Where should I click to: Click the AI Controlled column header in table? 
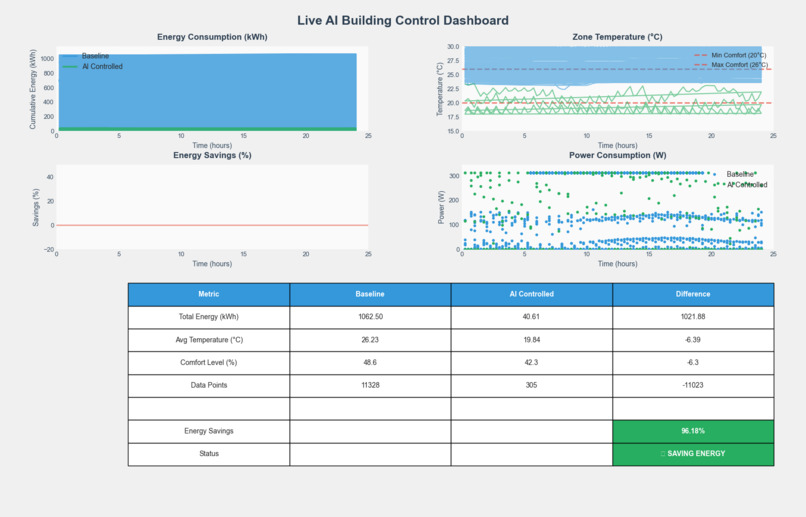click(532, 294)
